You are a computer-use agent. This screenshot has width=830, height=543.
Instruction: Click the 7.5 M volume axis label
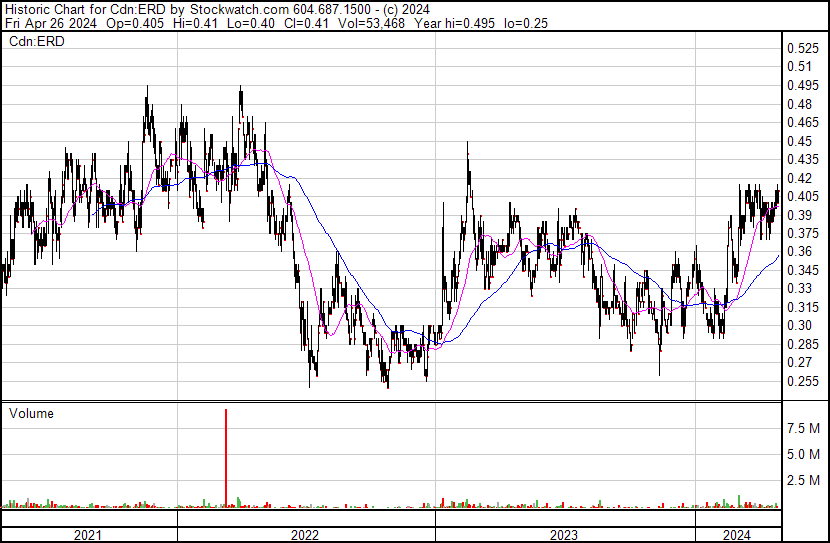tap(804, 428)
